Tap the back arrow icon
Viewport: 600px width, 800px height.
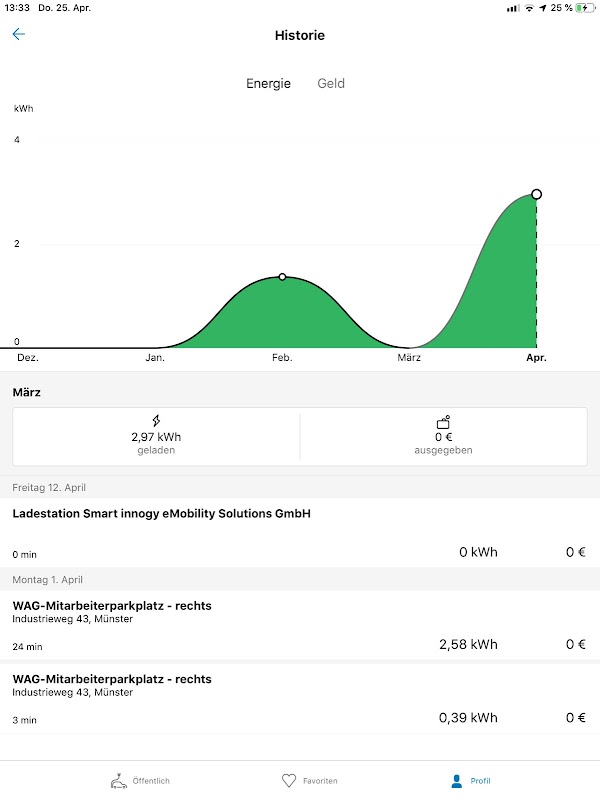[x=18, y=35]
